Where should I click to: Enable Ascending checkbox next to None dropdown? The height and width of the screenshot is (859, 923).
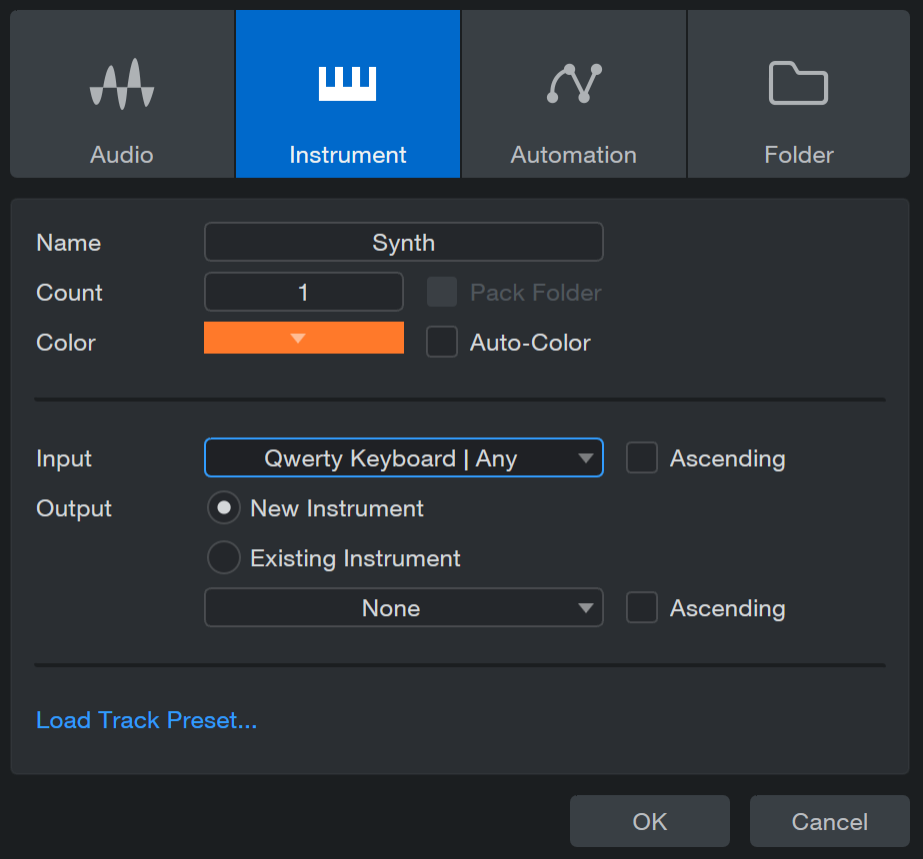pyautogui.click(x=642, y=608)
